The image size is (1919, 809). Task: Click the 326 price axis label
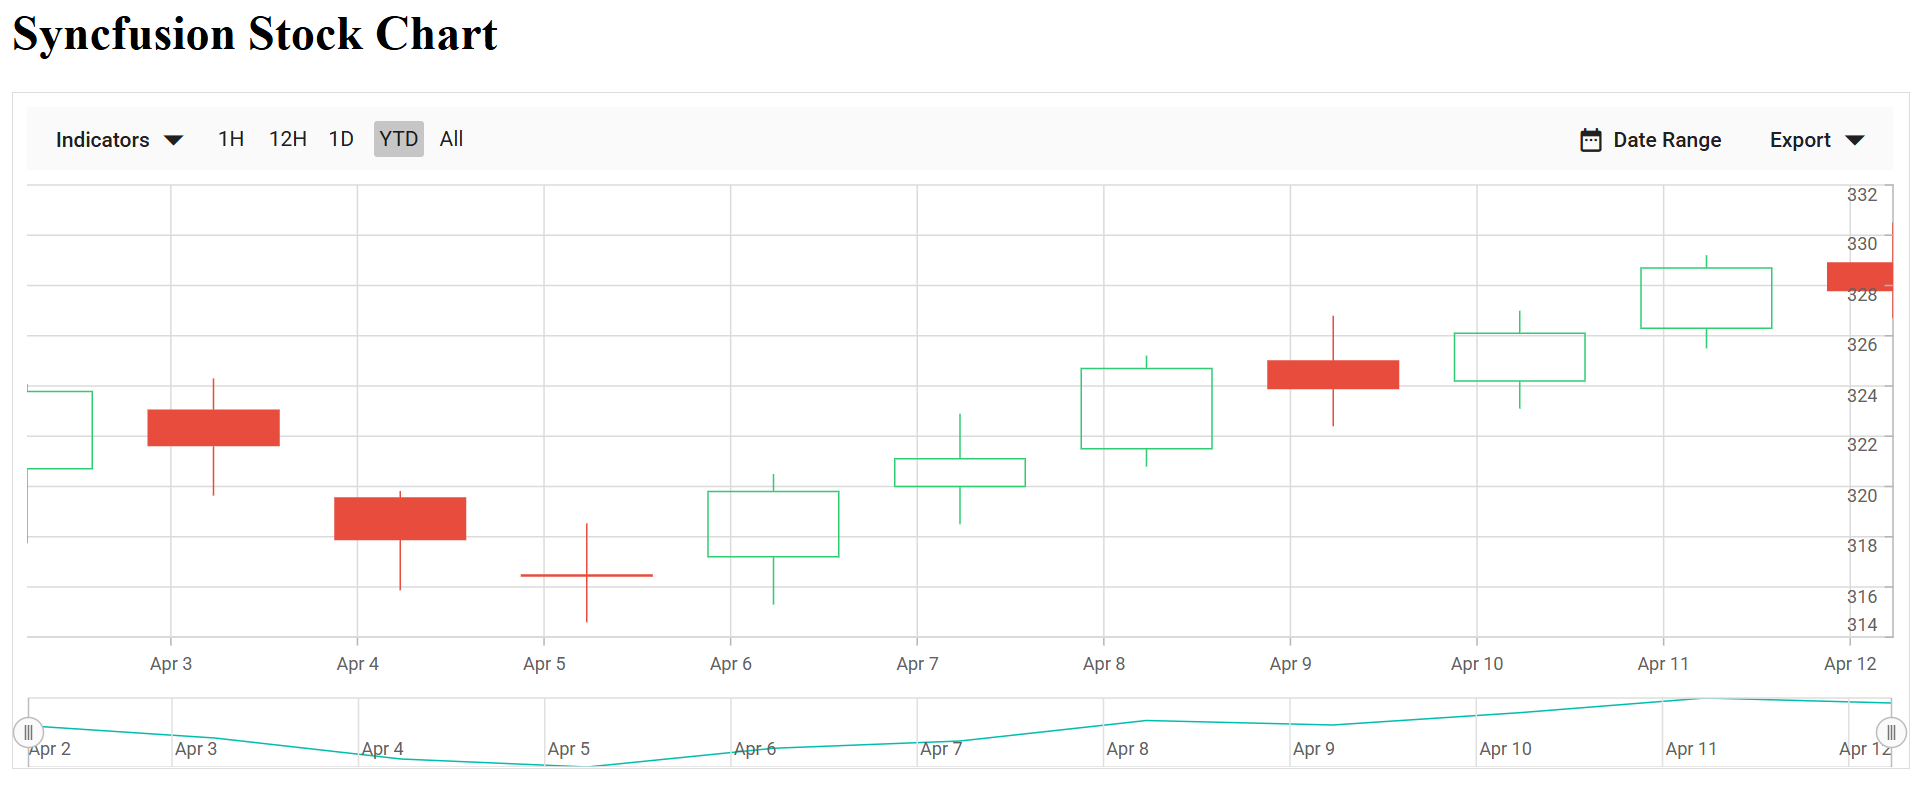pos(1861,345)
